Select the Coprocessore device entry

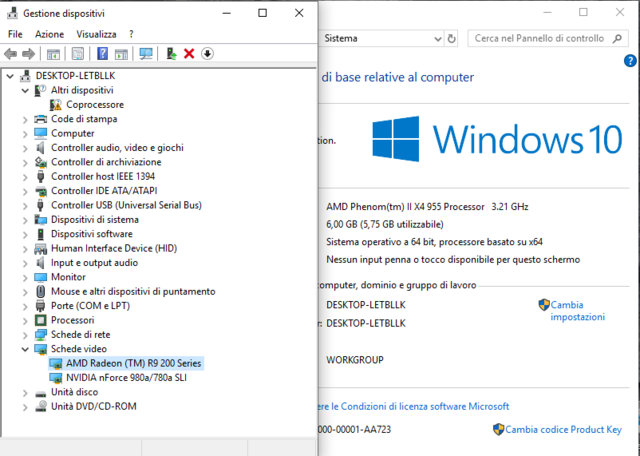pyautogui.click(x=95, y=105)
